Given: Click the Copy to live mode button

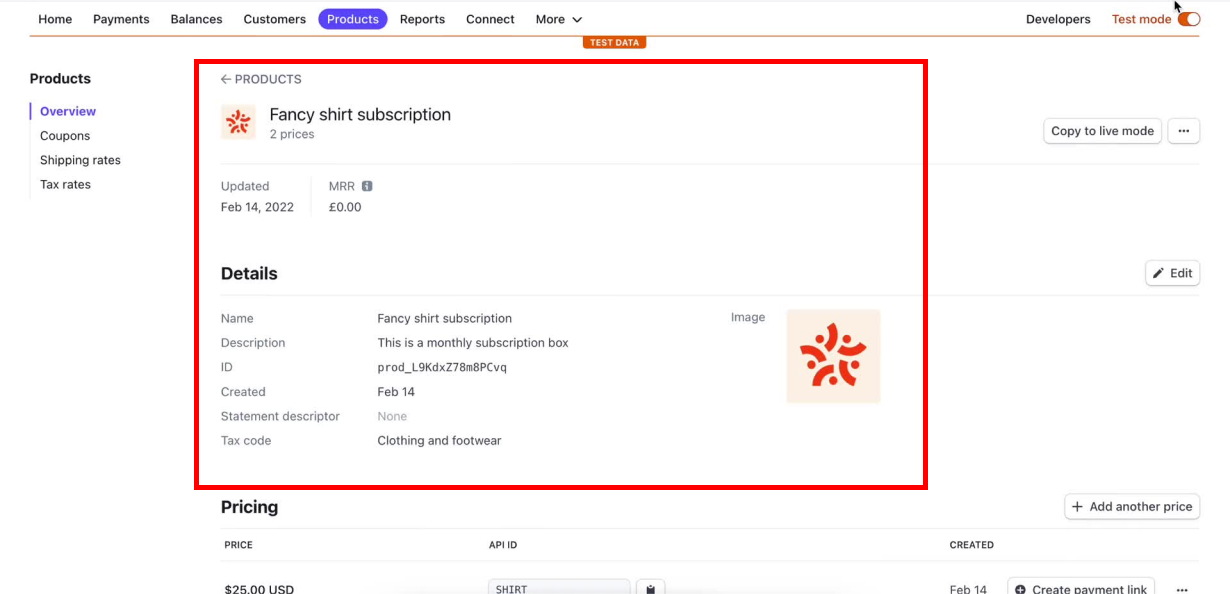Looking at the screenshot, I should [1102, 131].
